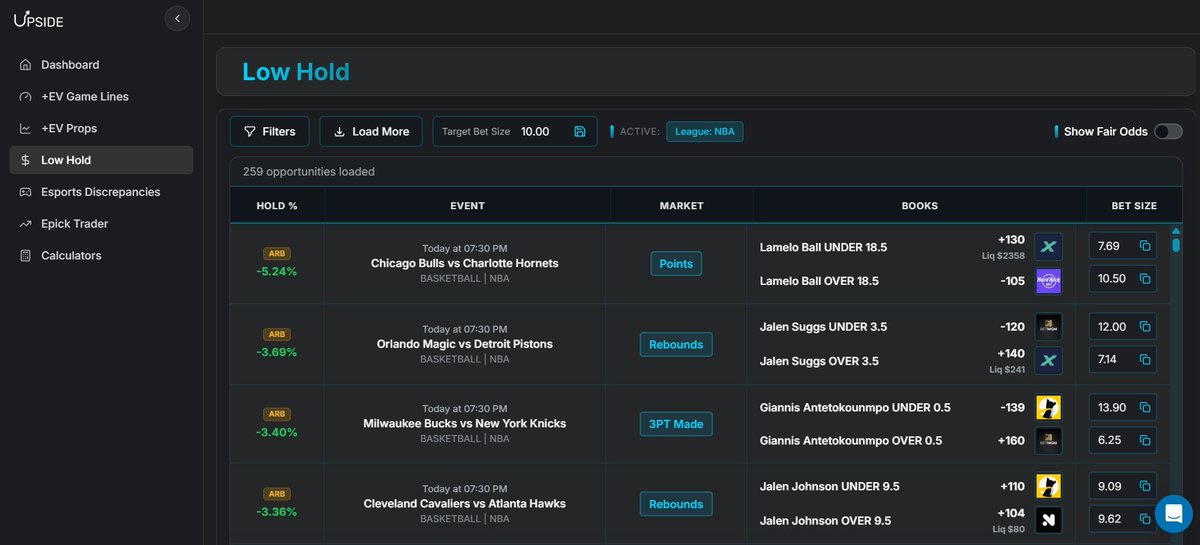Collapse the sidebar with the chevron button
This screenshot has height=545, width=1200.
click(177, 18)
